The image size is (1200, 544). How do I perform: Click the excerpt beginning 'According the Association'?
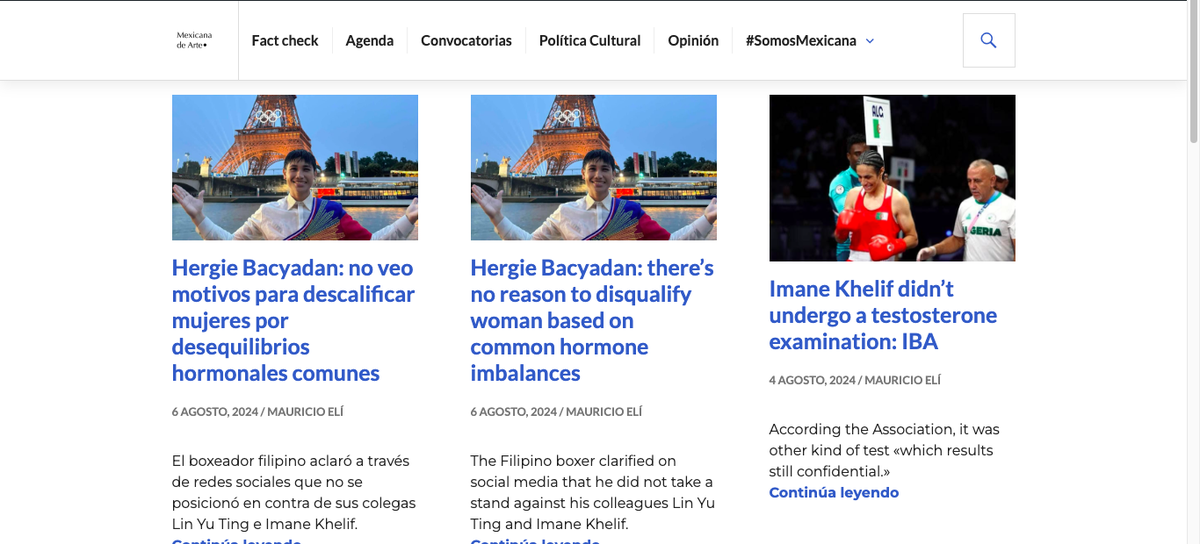[x=884, y=449]
